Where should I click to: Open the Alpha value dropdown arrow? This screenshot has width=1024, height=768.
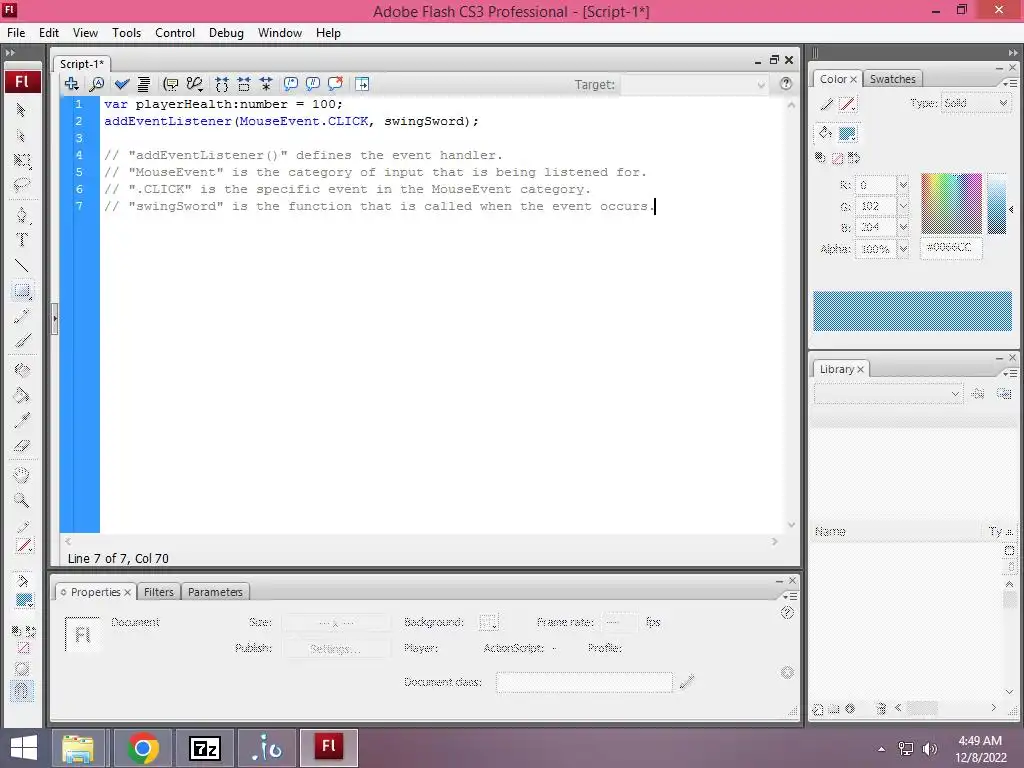point(903,249)
